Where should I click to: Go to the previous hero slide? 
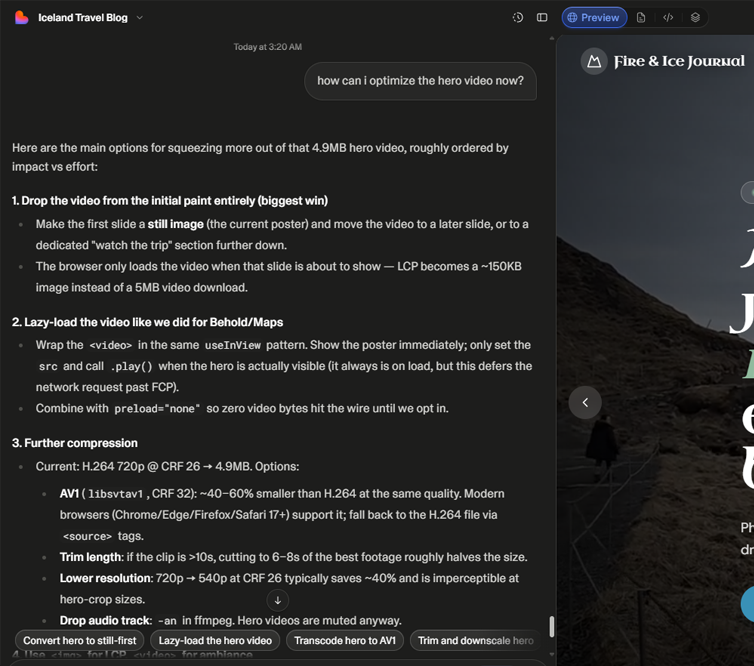pyautogui.click(x=585, y=402)
